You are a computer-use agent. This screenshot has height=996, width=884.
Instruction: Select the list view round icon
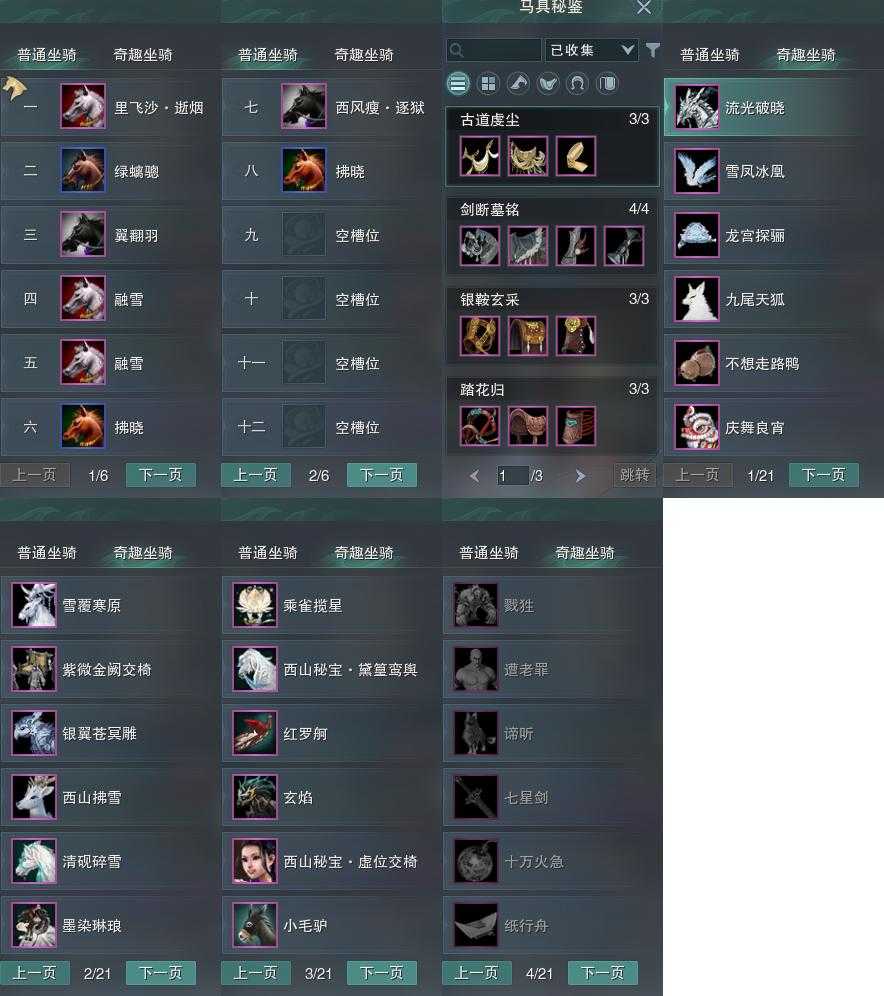[458, 84]
